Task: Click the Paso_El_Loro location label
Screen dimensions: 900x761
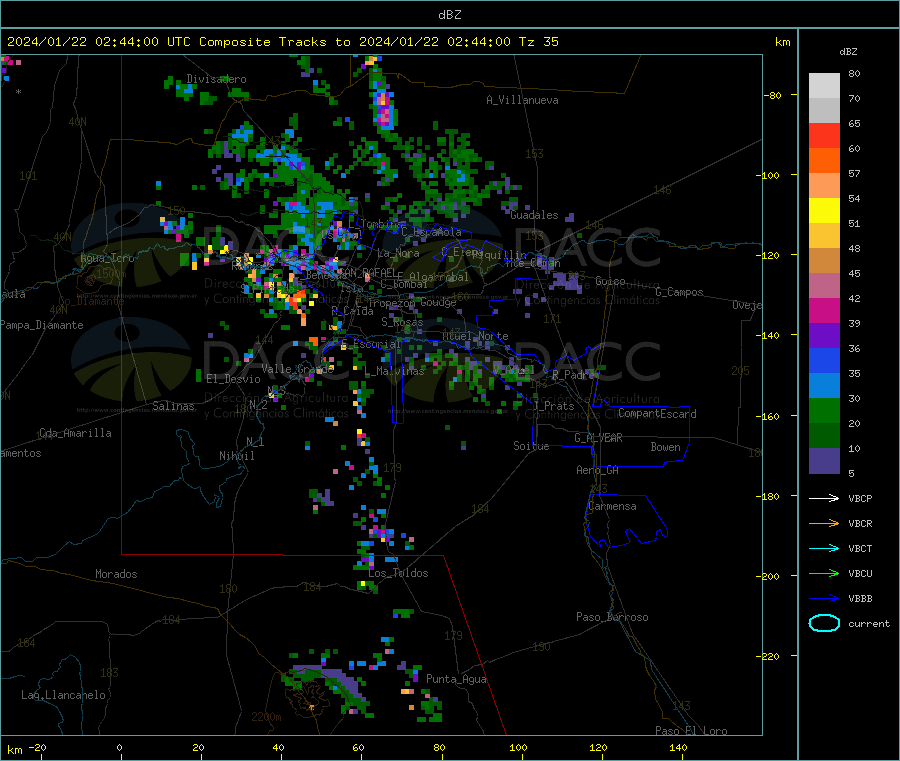Action: [692, 731]
